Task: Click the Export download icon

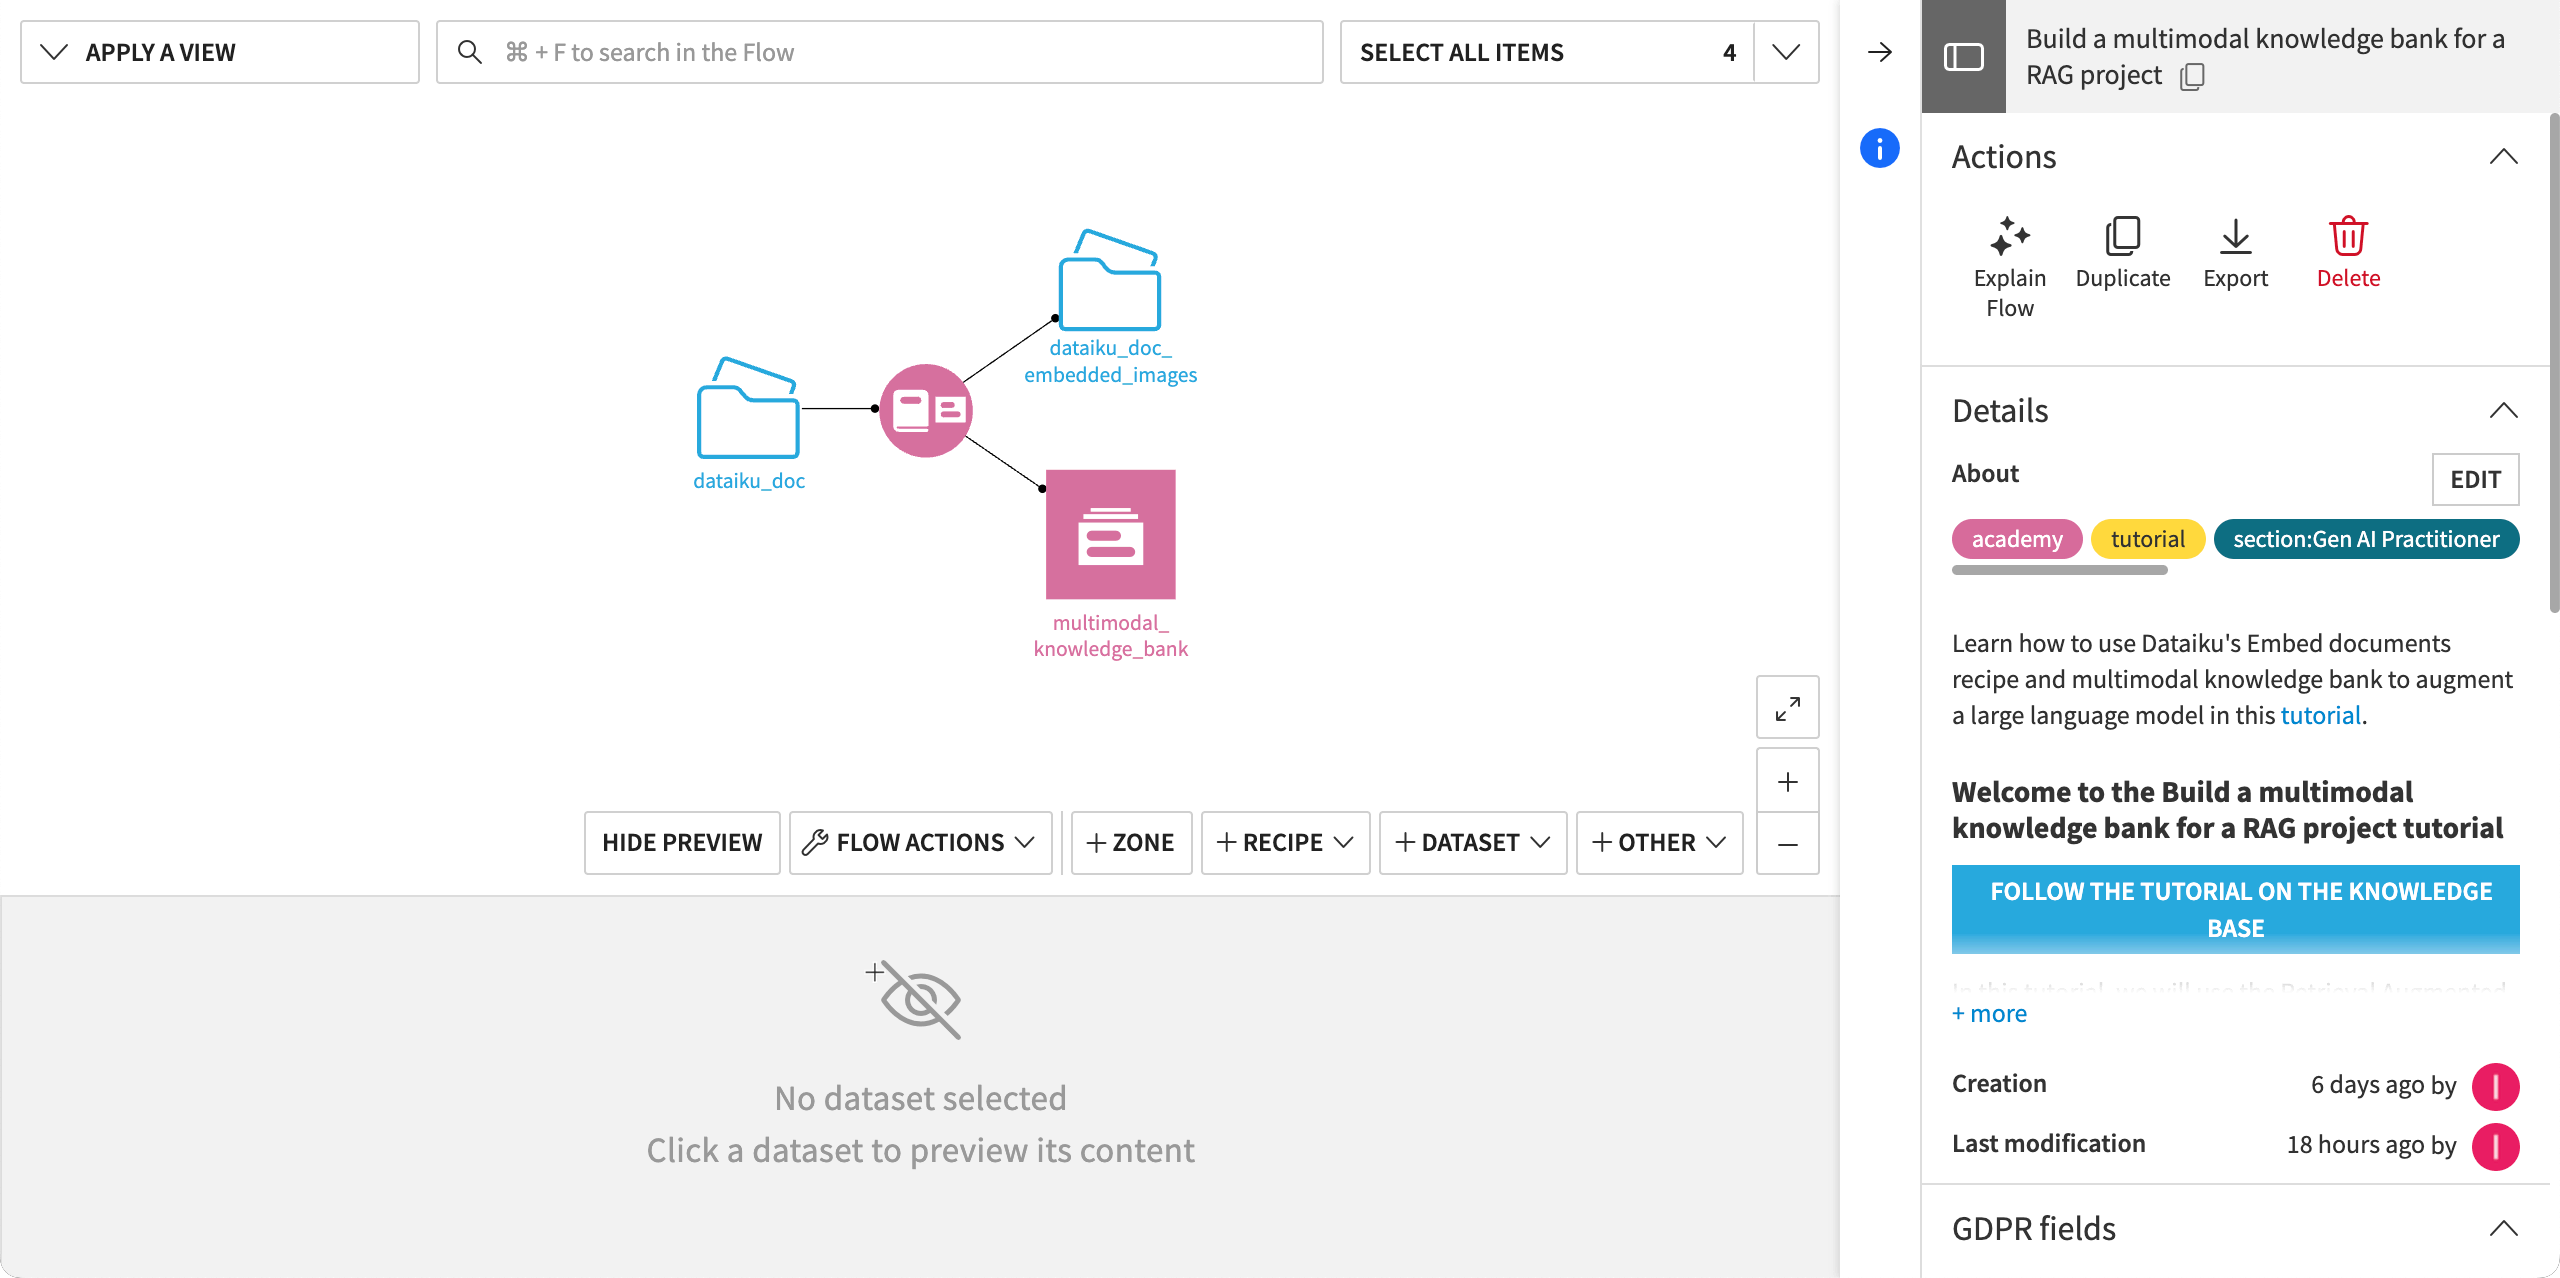Action: [2235, 237]
